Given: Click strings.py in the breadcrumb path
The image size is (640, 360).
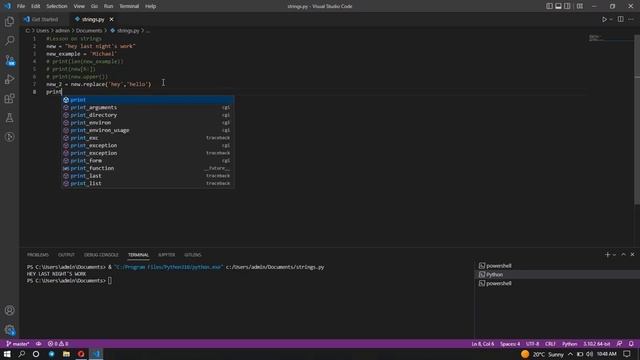Looking at the screenshot, I should (128, 31).
